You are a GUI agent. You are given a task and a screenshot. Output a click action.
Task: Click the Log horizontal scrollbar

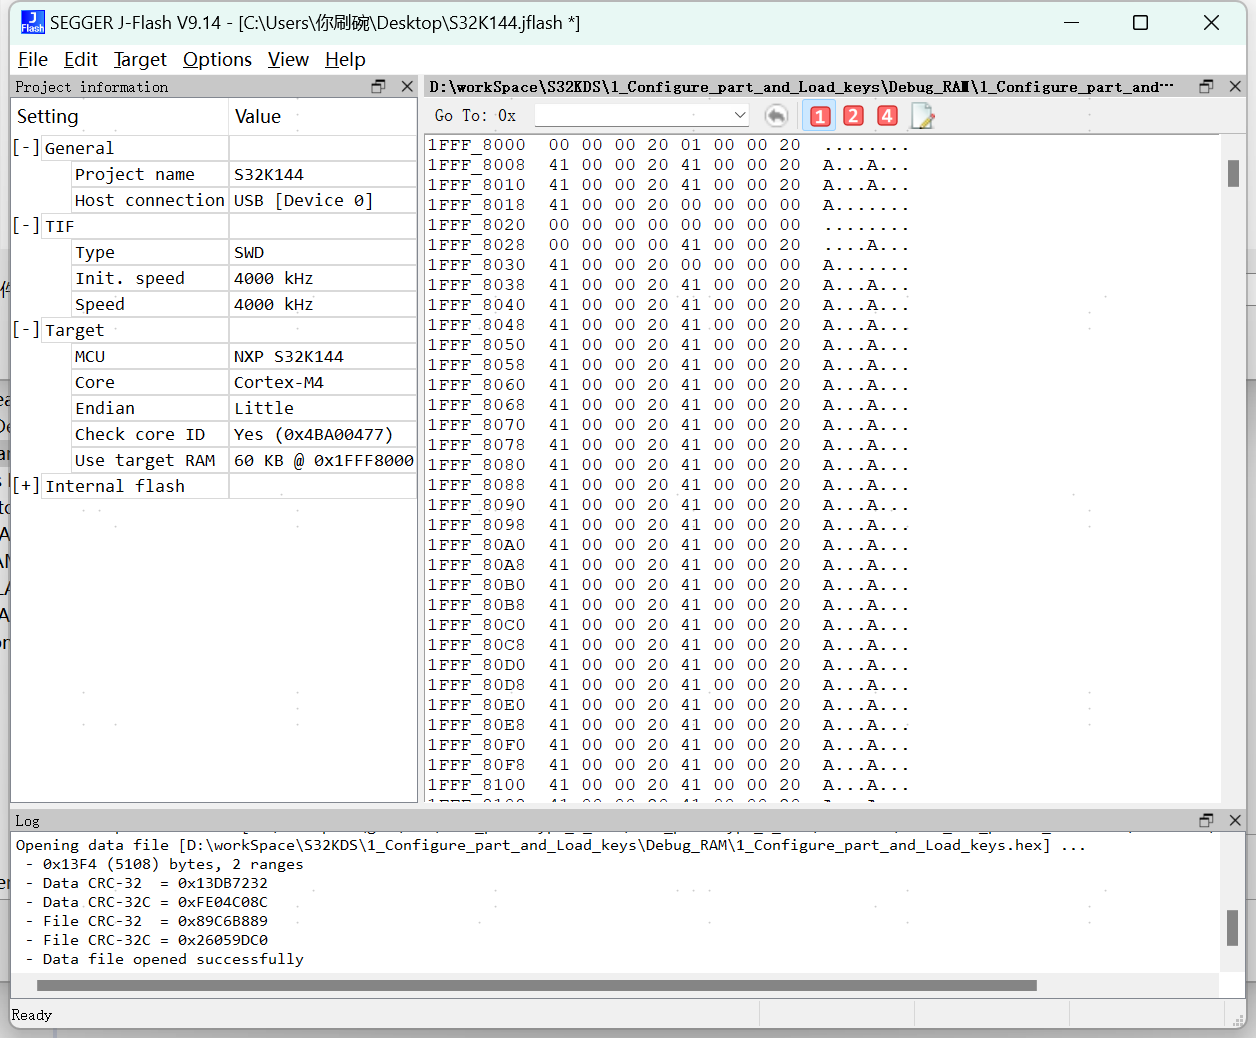[x=537, y=985]
